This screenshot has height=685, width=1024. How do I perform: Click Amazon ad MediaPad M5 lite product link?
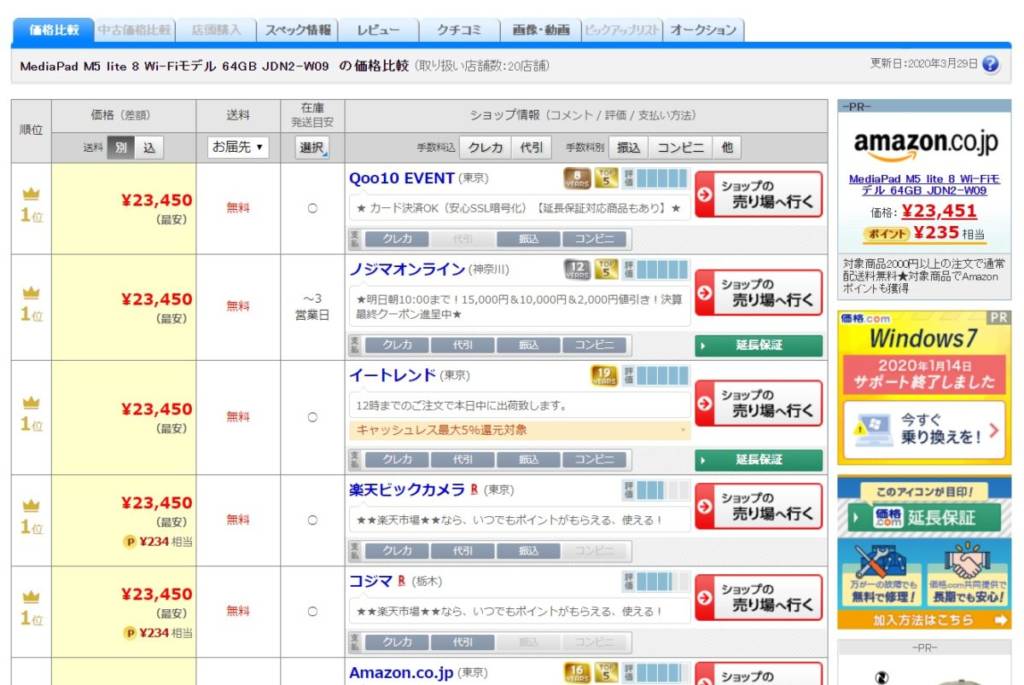[x=924, y=184]
